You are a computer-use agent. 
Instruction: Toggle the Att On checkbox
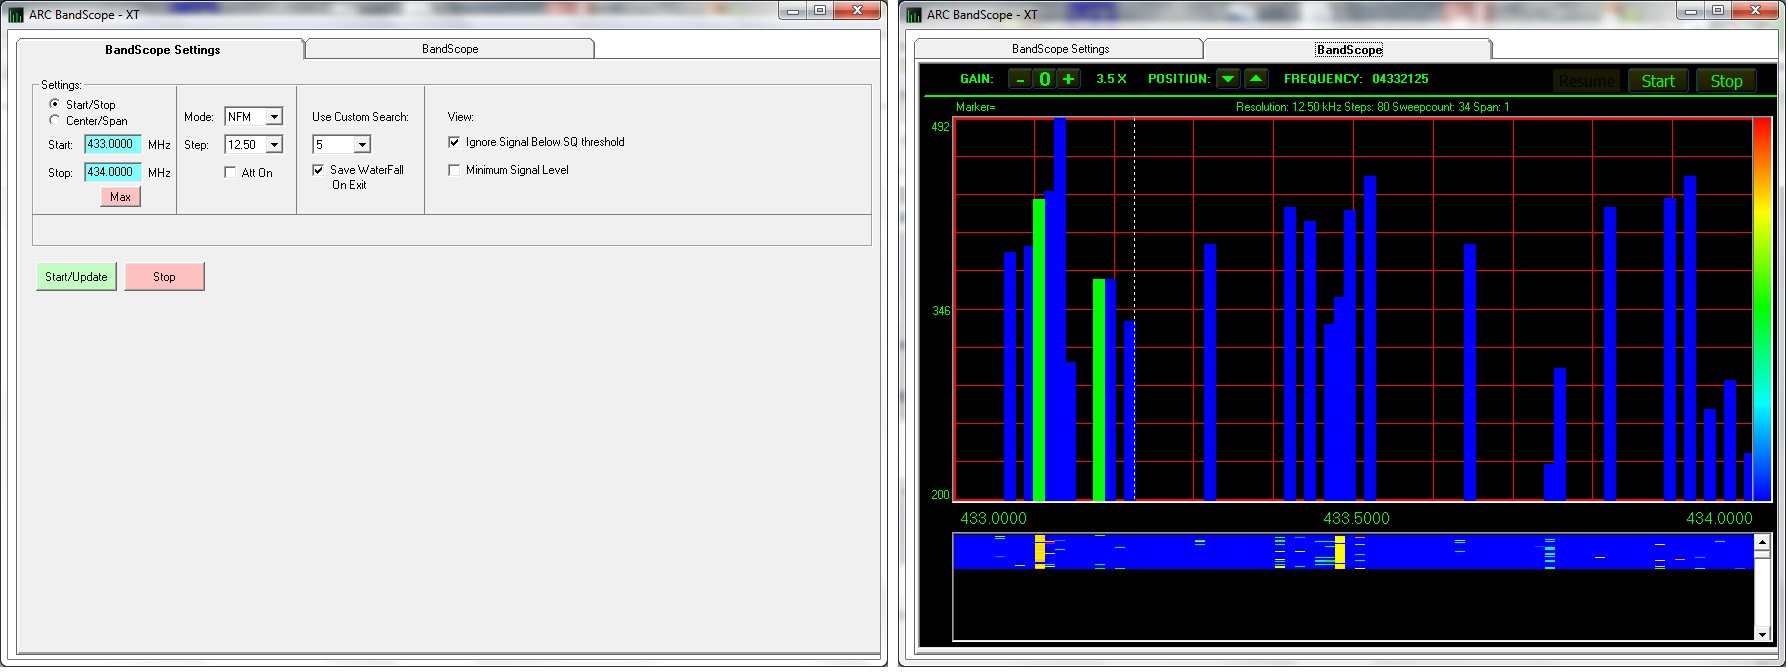(230, 173)
